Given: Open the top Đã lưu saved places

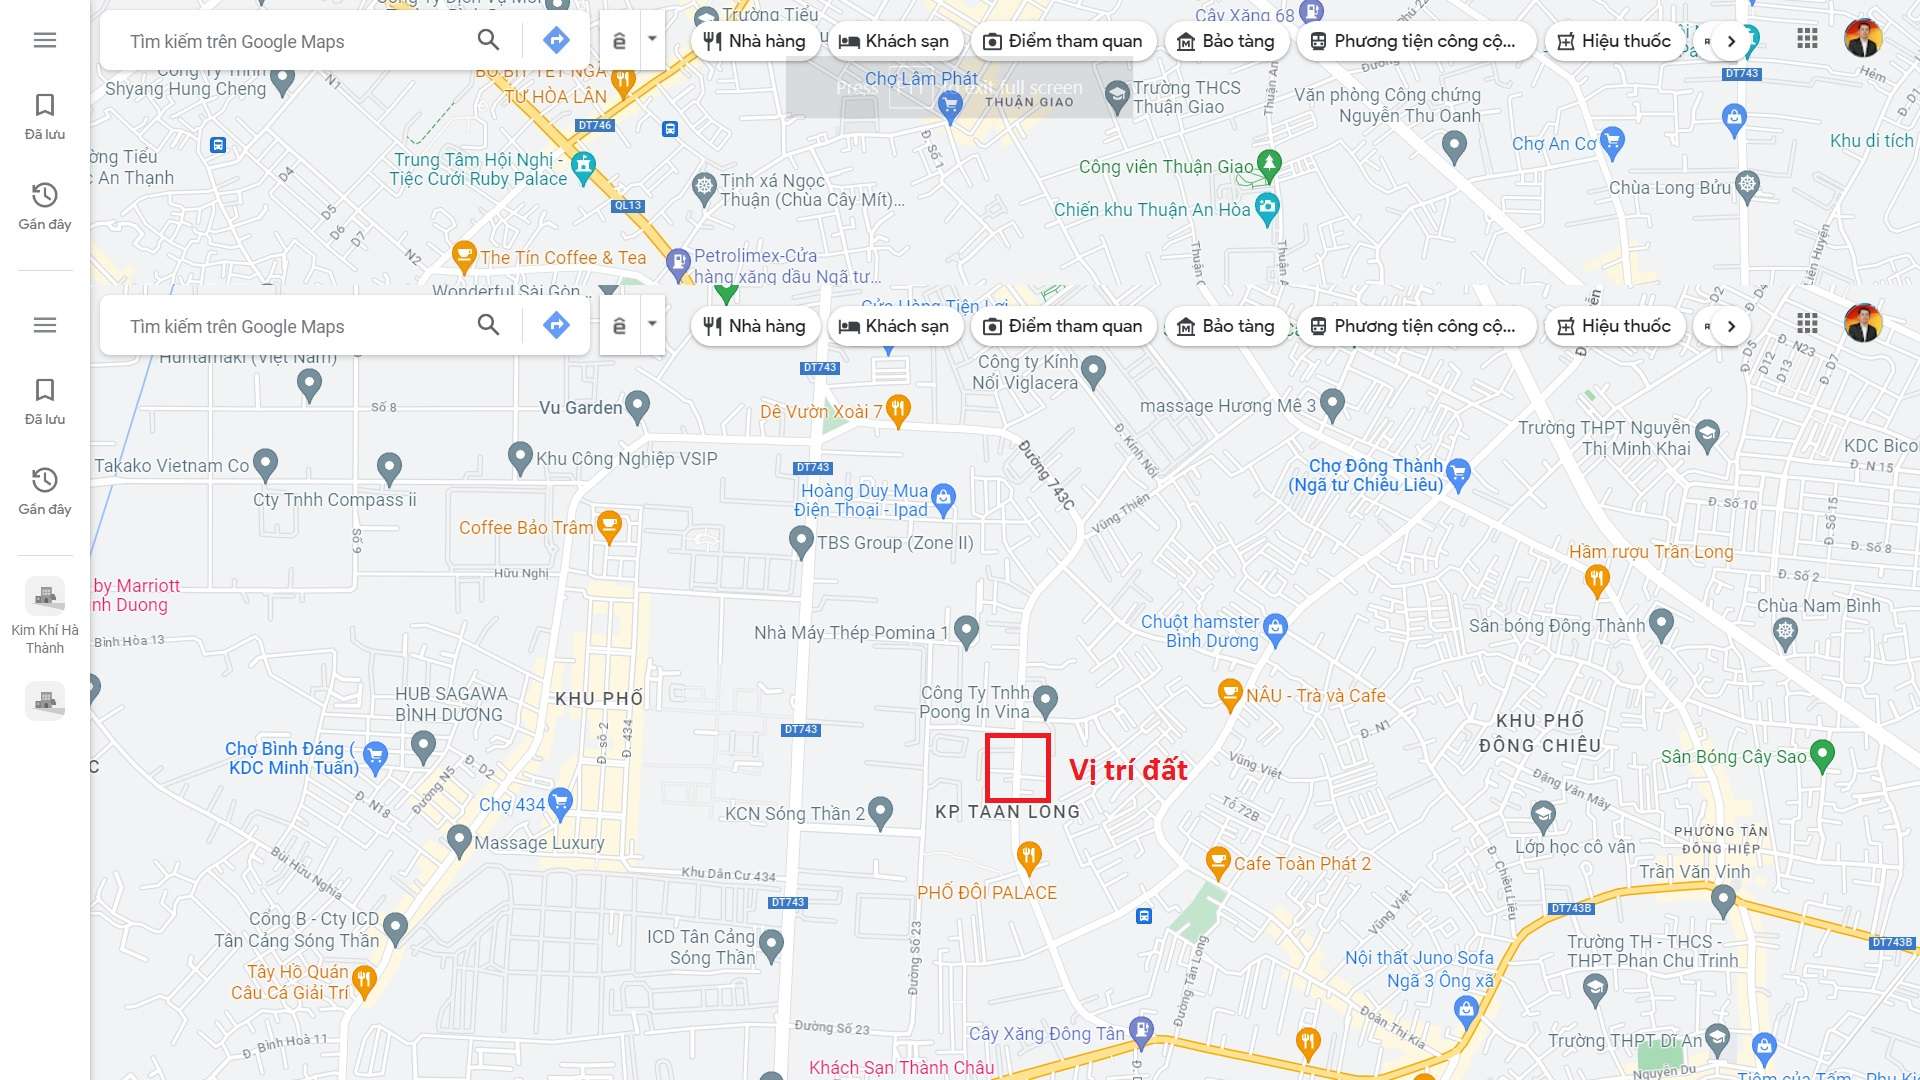Looking at the screenshot, I should pos(45,117).
